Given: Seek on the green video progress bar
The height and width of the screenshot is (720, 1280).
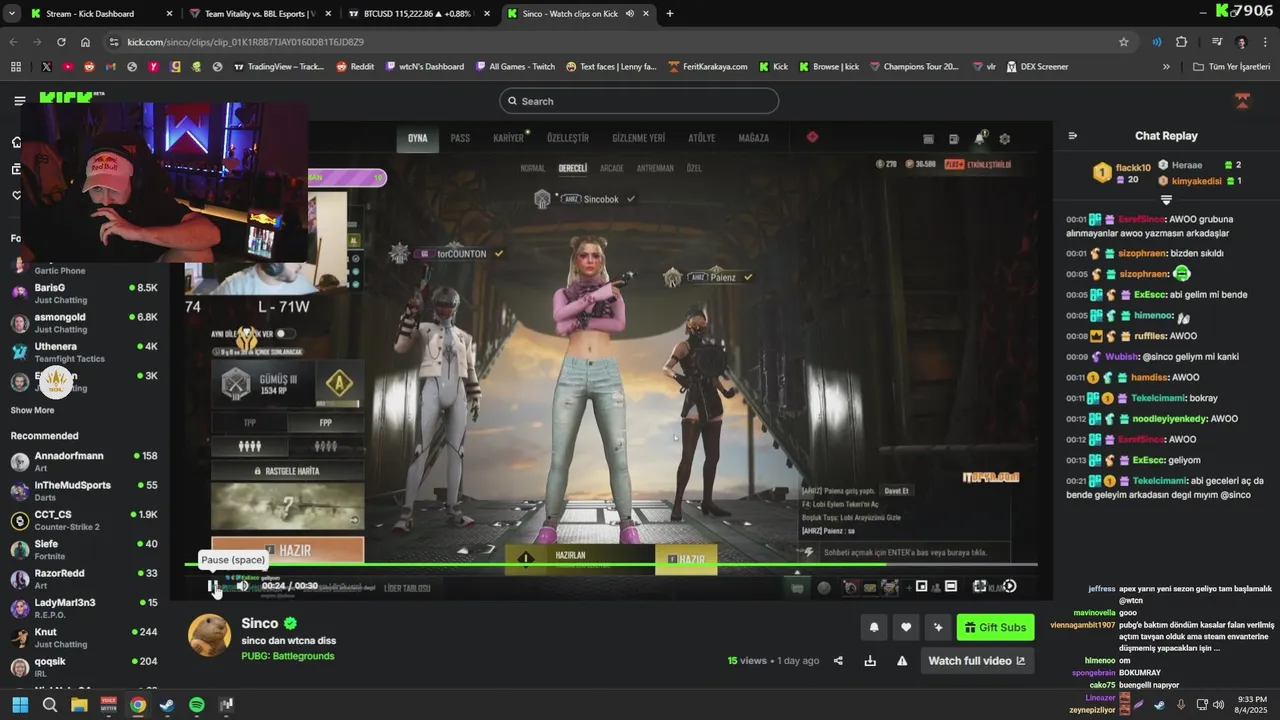Looking at the screenshot, I should pyautogui.click(x=610, y=565).
